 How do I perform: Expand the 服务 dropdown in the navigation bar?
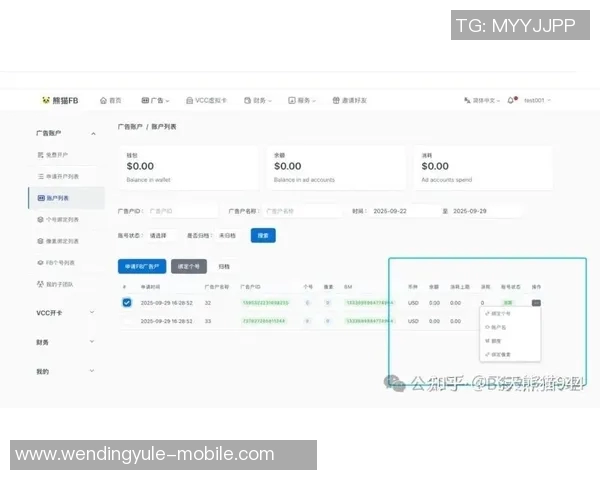[302, 100]
